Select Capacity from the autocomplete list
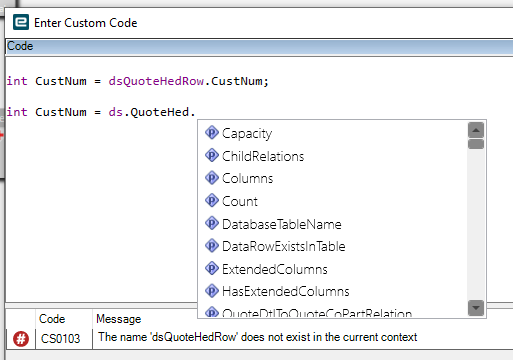 (247, 133)
